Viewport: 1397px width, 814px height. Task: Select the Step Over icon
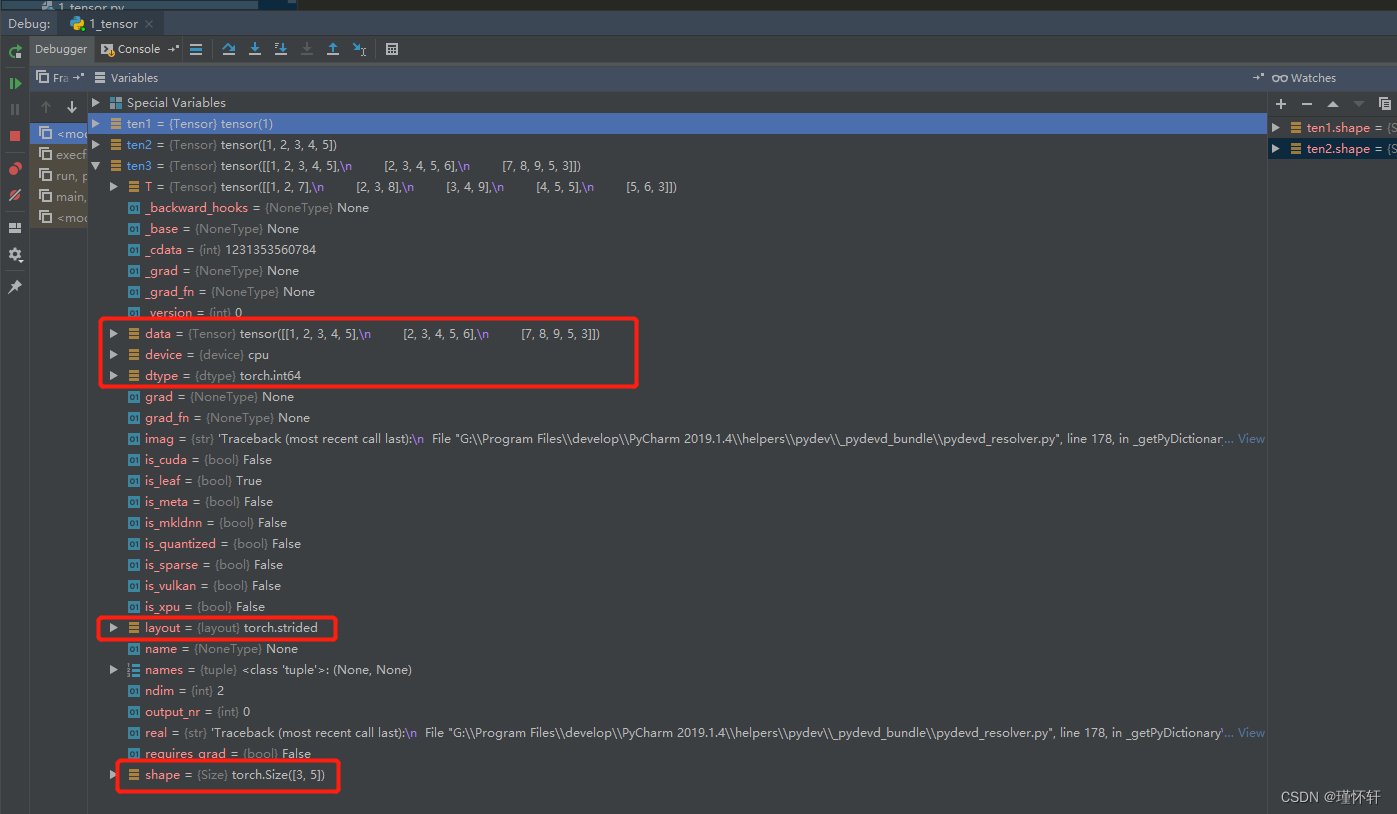click(229, 48)
